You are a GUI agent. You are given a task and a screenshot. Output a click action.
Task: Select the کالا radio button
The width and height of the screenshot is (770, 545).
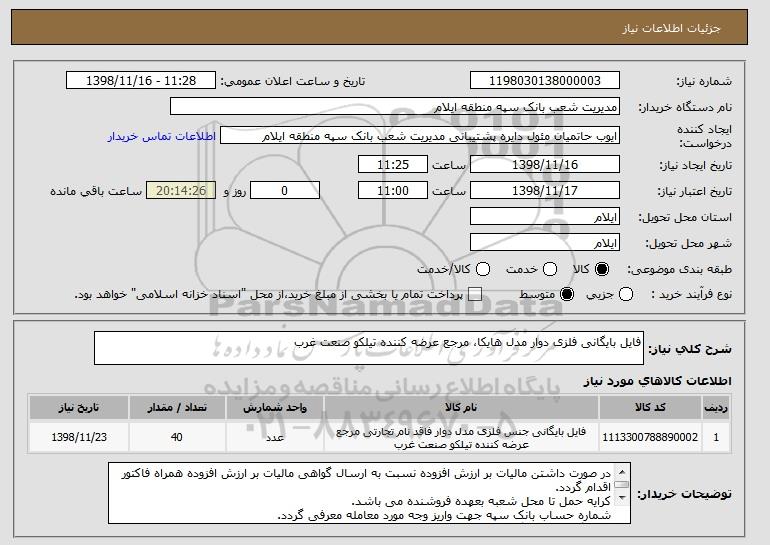point(602,269)
